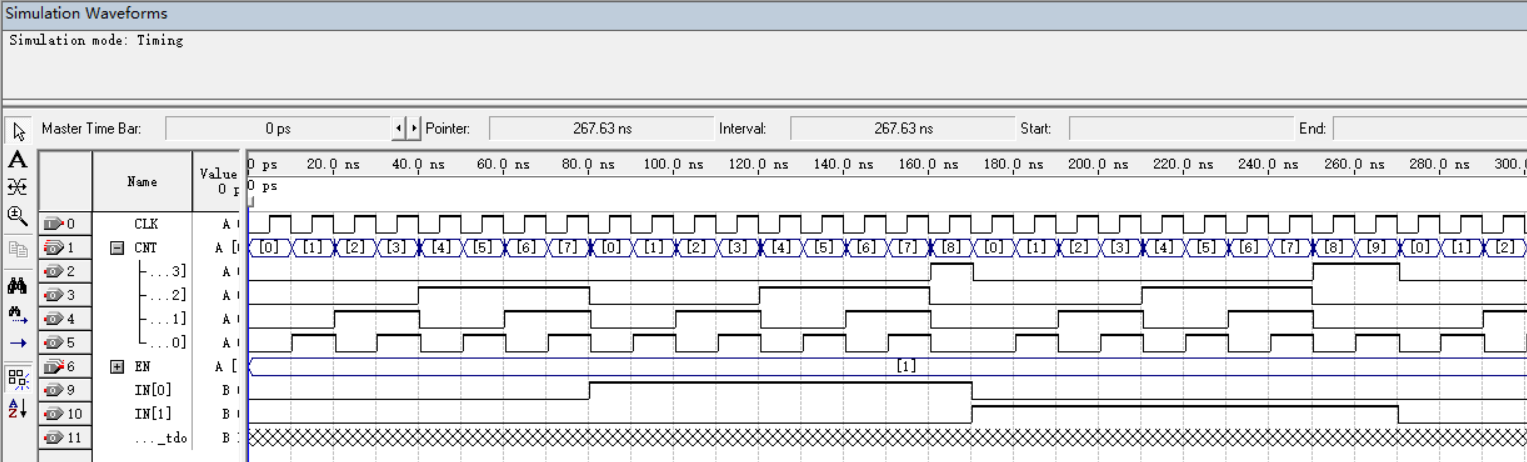The height and width of the screenshot is (462, 1527).
Task: Select the CNT signal name
Action: [146, 247]
